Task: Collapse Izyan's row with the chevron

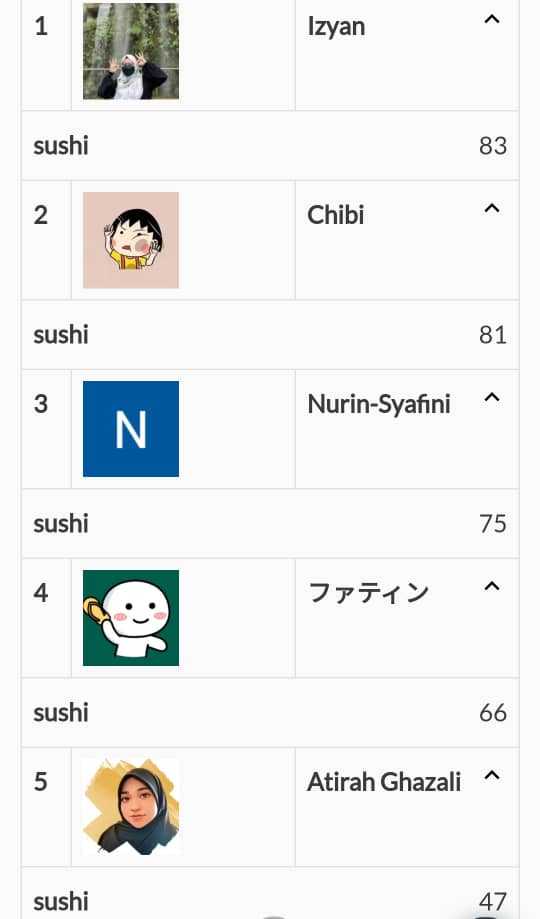Action: (x=492, y=19)
